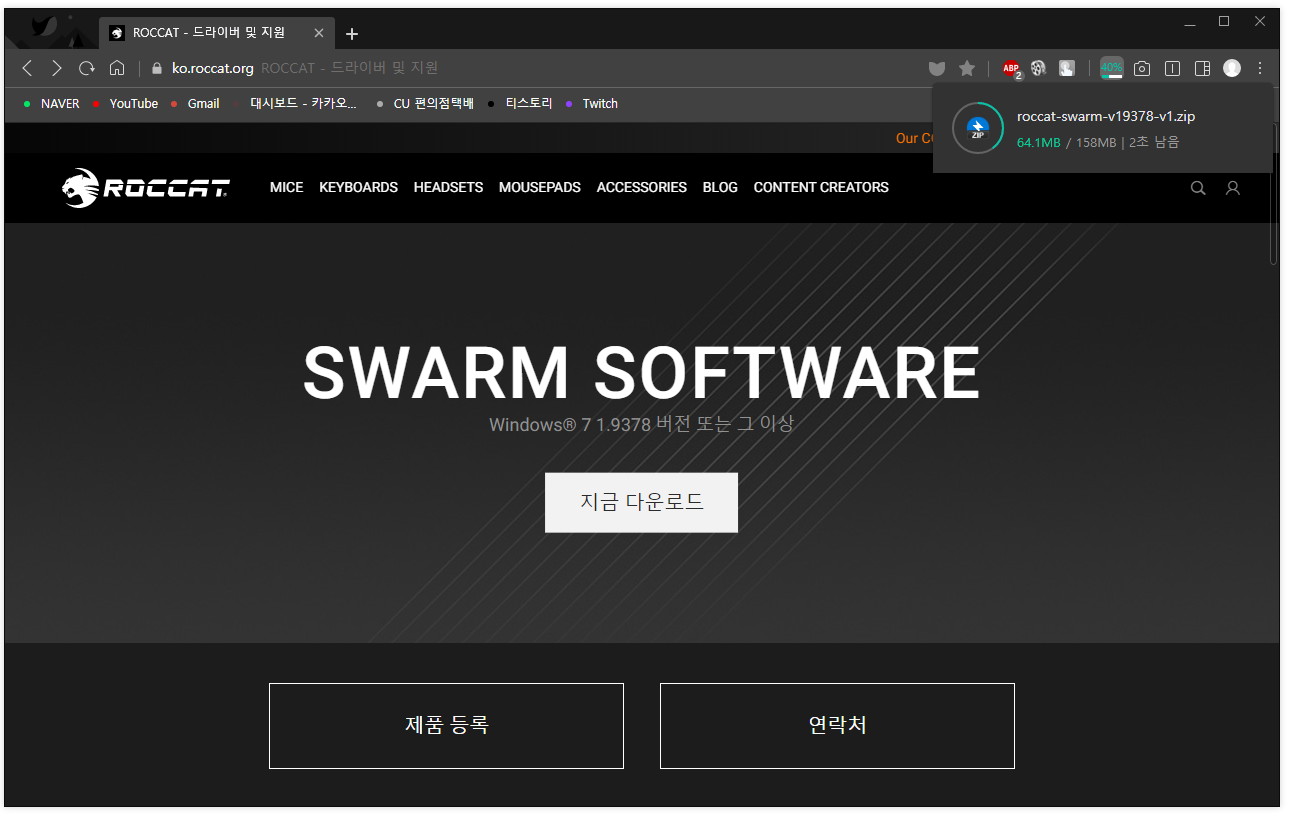Image resolution: width=1301 pixels, height=834 pixels.
Task: Click the ROCCAT logo
Action: [145, 188]
